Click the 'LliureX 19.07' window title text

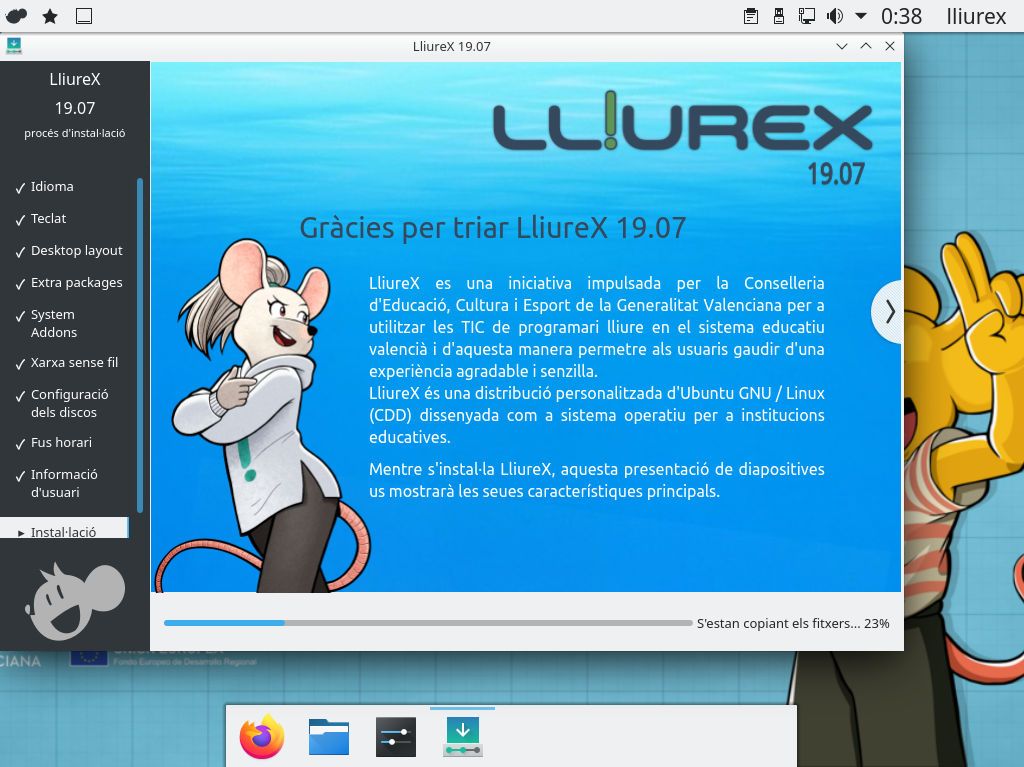coord(451,46)
